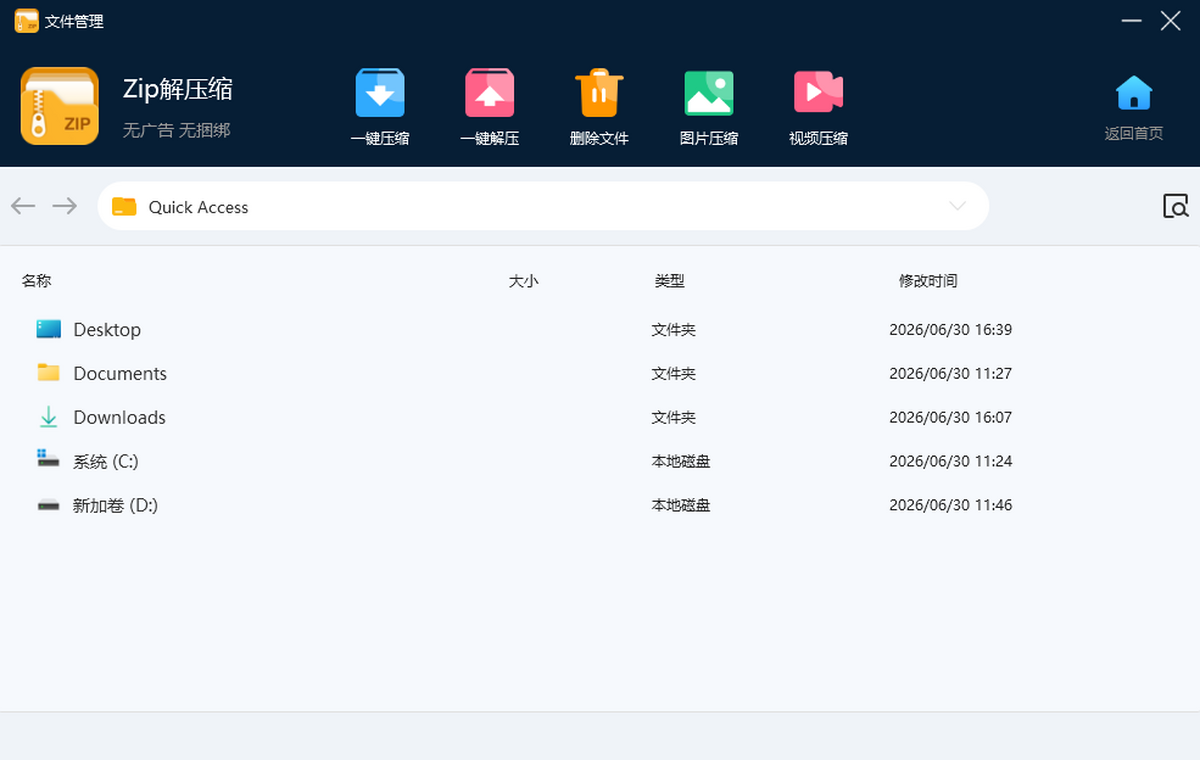
Task: Click the Downloads arrow icon
Action: [x=48, y=417]
